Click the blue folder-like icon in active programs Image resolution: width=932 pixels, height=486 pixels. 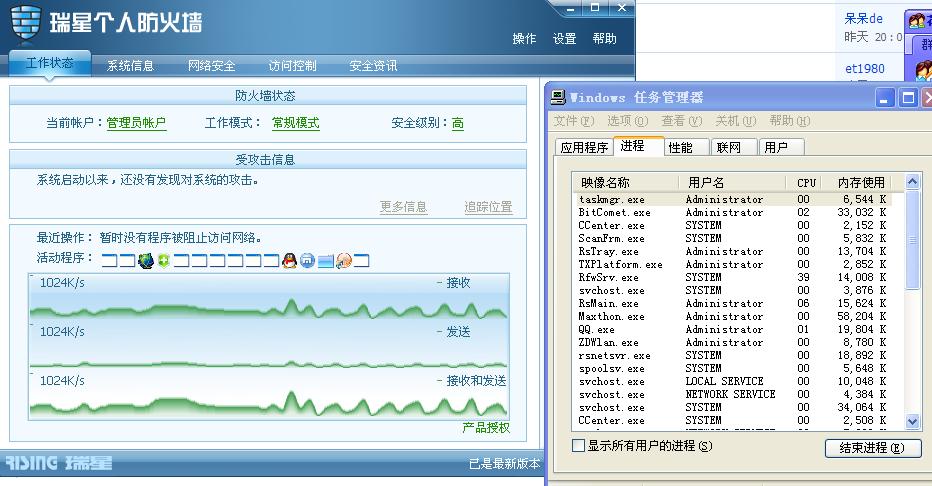(326, 261)
